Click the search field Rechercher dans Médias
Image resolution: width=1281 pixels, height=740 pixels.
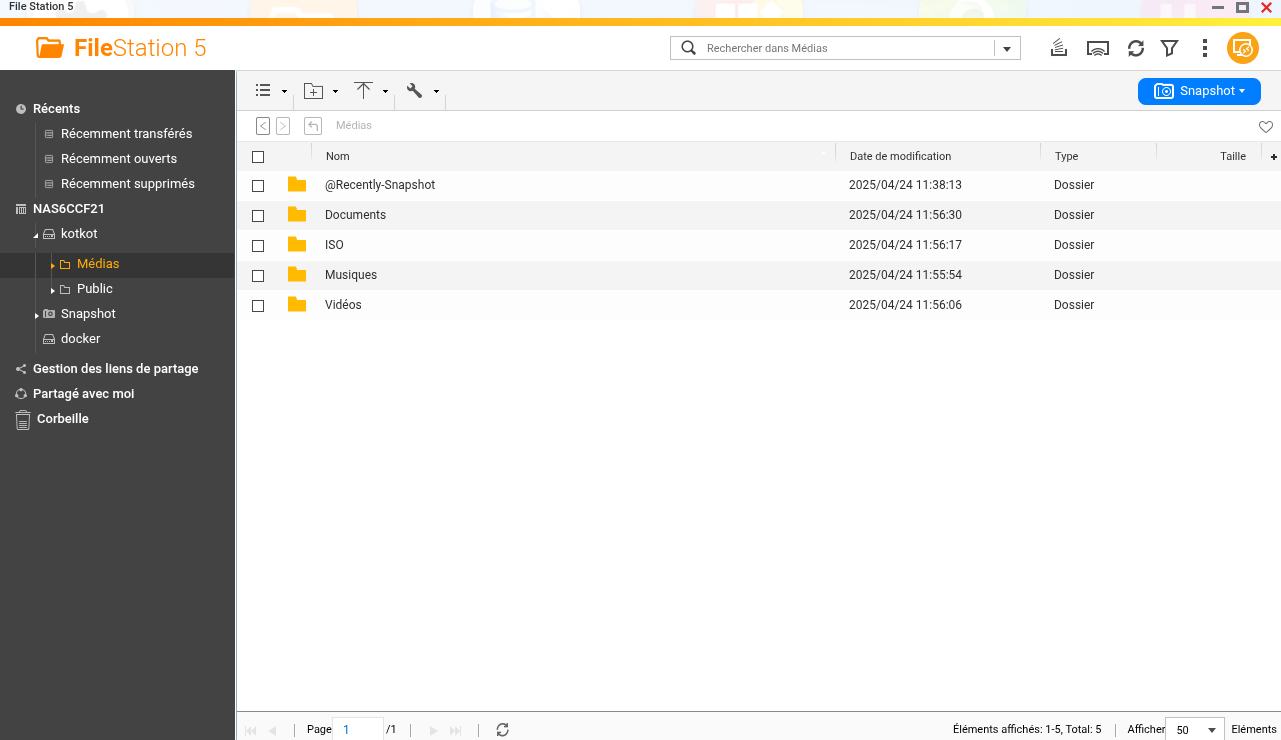click(848, 48)
